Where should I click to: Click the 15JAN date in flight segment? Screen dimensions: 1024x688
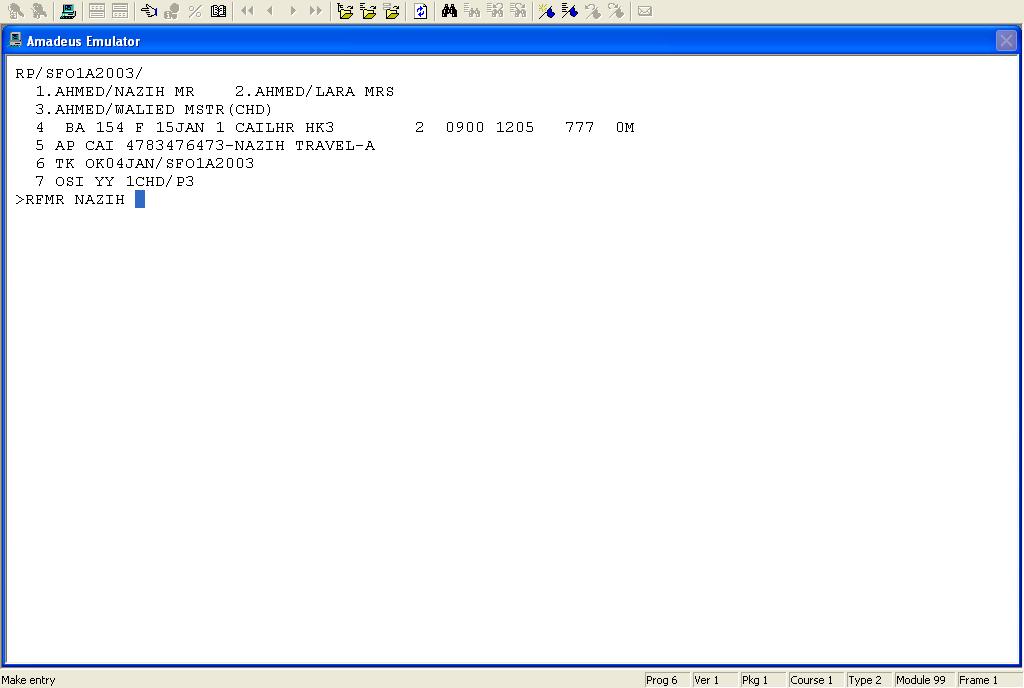180,127
